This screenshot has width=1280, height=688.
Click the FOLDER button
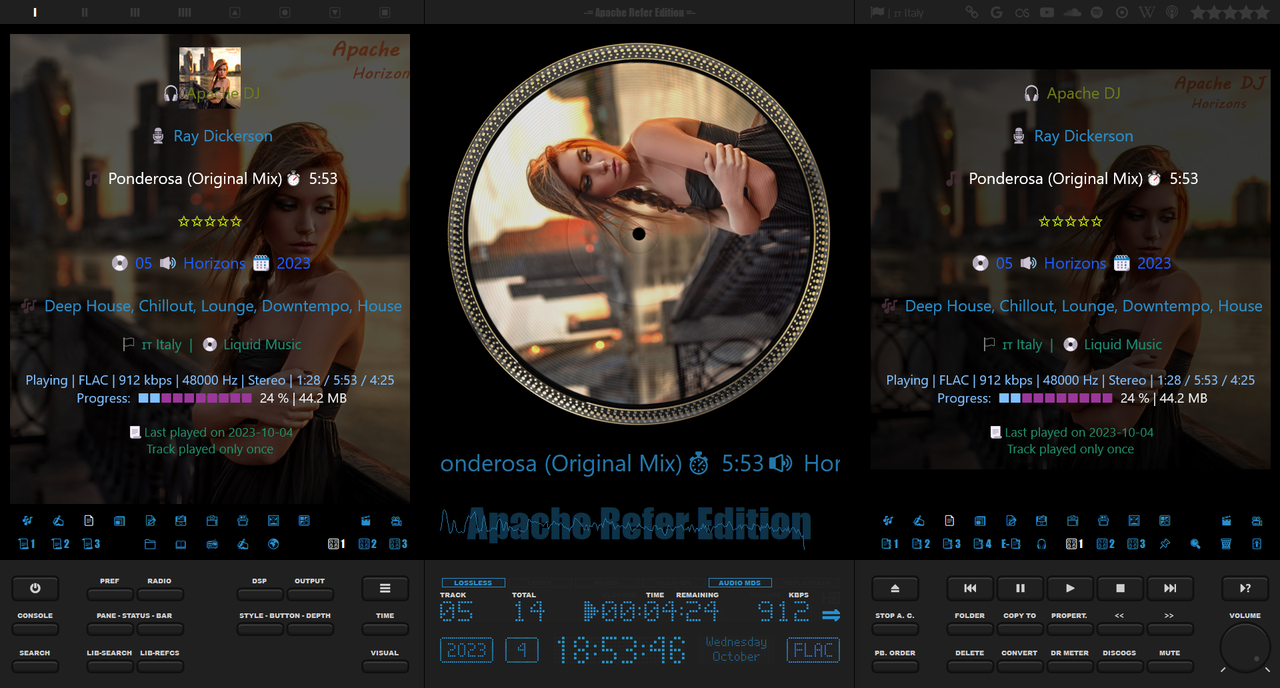click(x=970, y=629)
